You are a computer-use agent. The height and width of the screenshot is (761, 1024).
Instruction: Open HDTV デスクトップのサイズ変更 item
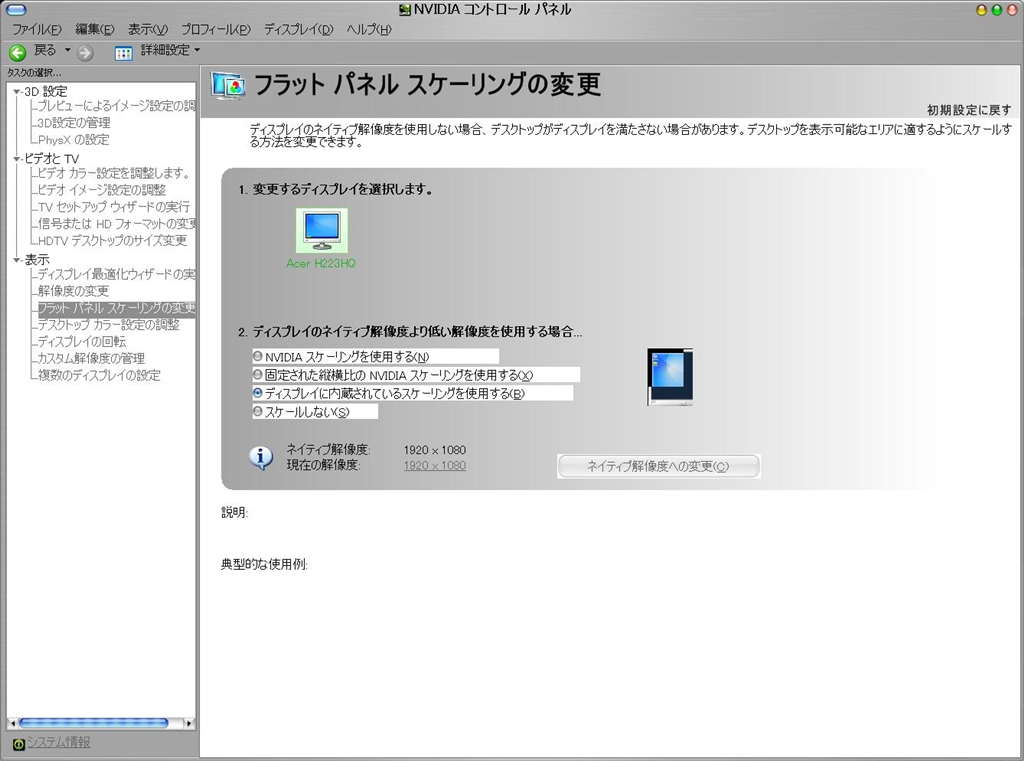pyautogui.click(x=112, y=240)
